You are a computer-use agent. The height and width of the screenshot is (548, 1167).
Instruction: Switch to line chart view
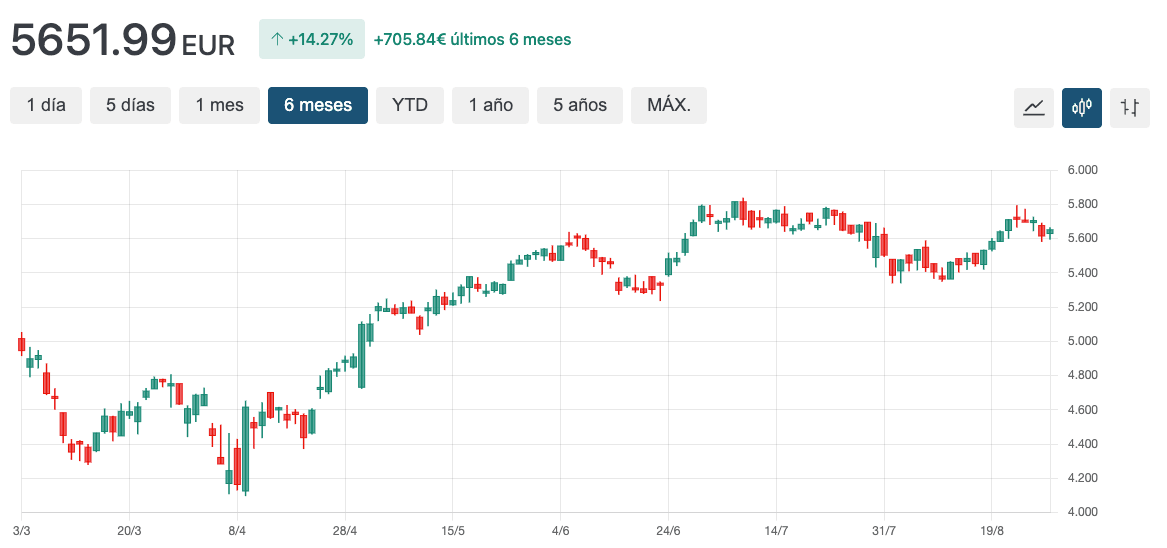1034,107
